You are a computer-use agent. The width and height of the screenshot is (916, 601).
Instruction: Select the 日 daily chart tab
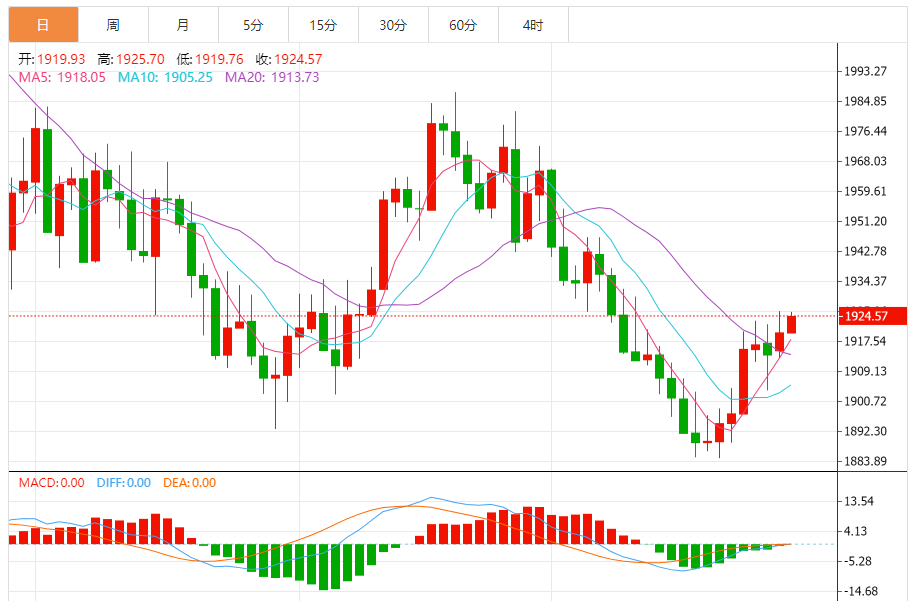tap(43, 25)
